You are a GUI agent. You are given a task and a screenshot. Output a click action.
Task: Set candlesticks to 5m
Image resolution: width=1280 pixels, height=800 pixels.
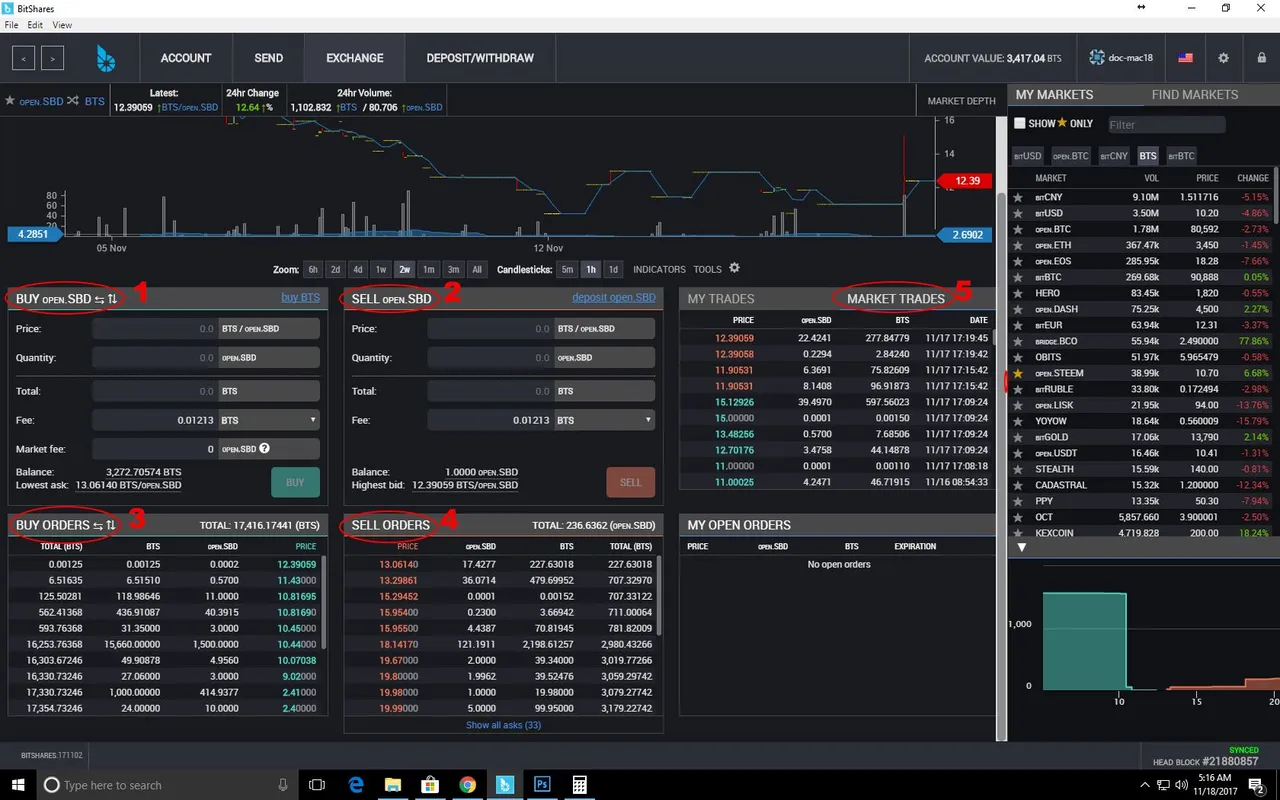pyautogui.click(x=567, y=269)
